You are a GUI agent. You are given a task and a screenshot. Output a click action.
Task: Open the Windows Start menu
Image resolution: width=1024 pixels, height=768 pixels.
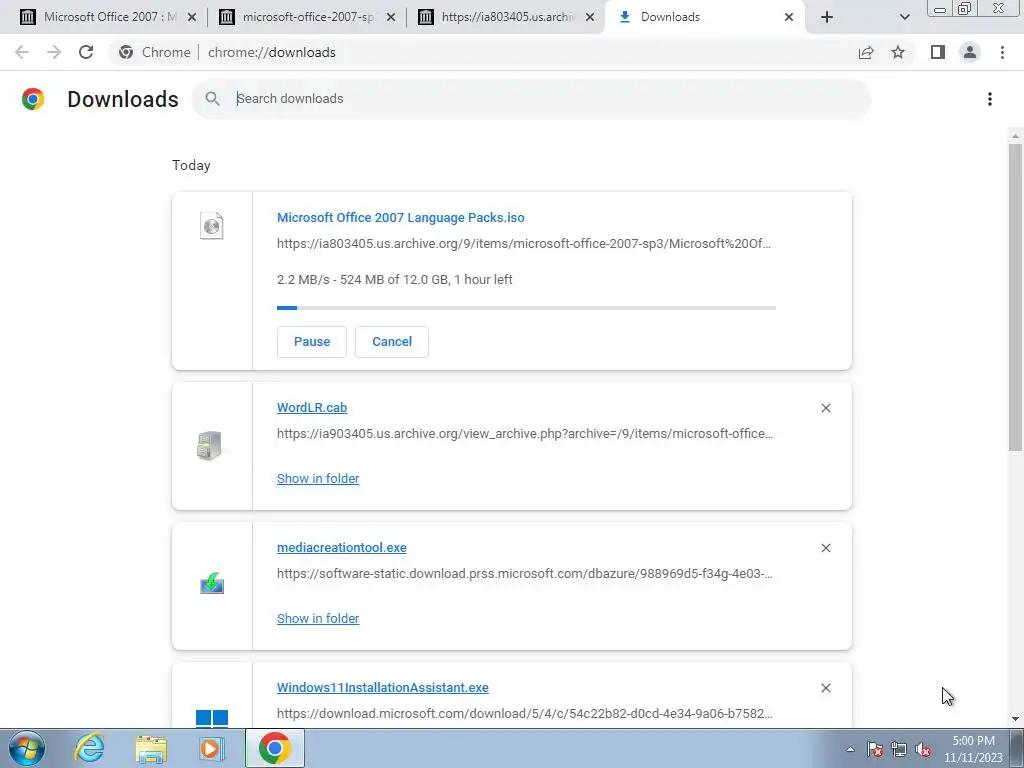click(x=27, y=748)
